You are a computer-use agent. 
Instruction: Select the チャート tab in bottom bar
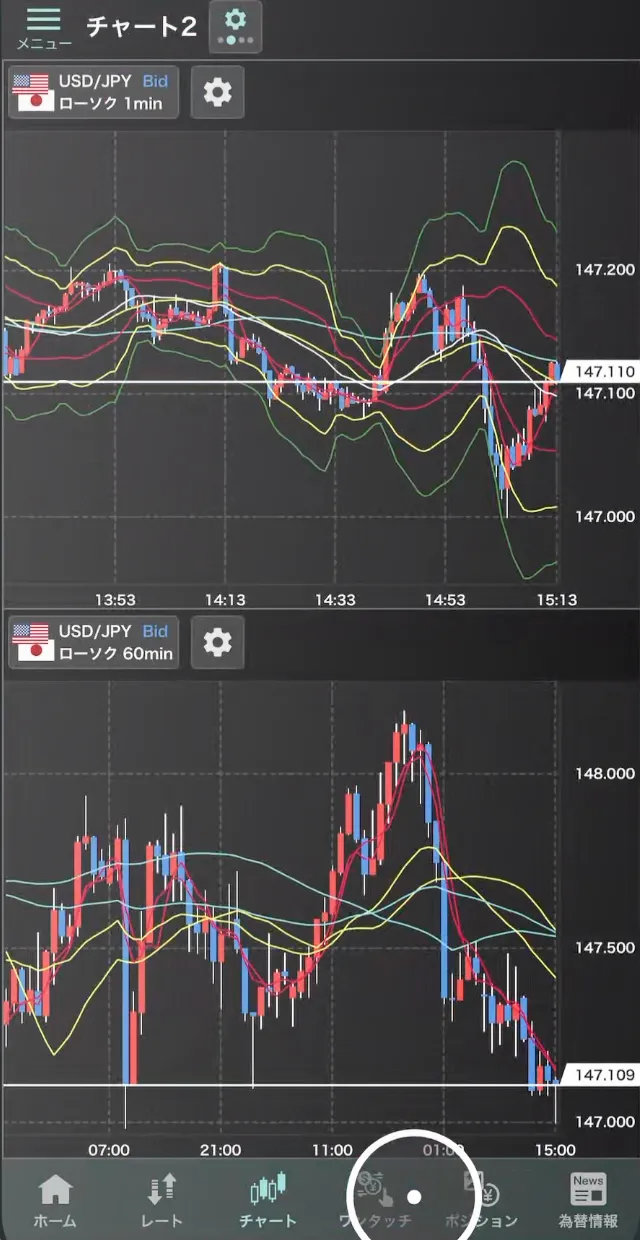(x=268, y=1200)
